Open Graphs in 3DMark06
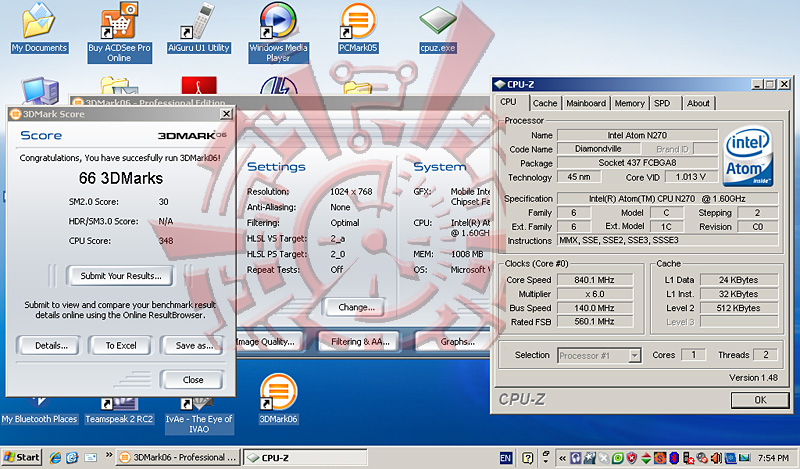This screenshot has height=469, width=800. pos(454,341)
